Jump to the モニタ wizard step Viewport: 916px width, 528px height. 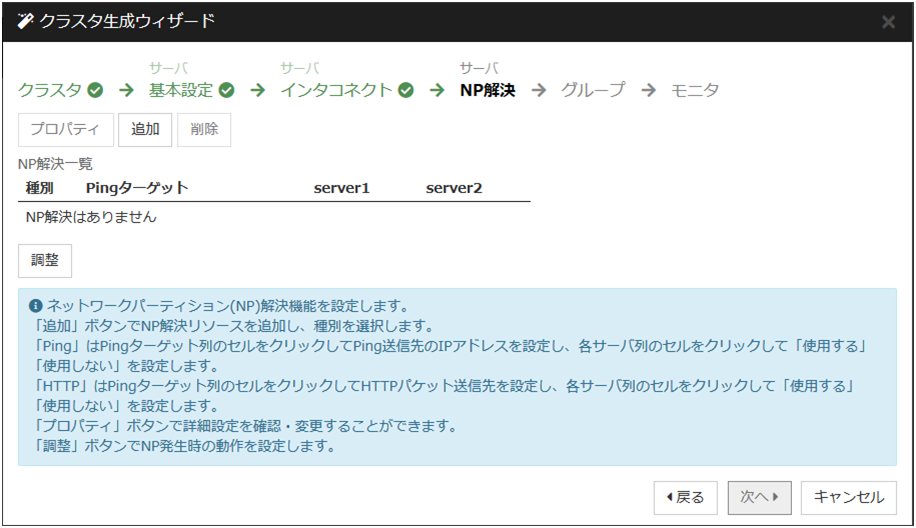(x=695, y=90)
